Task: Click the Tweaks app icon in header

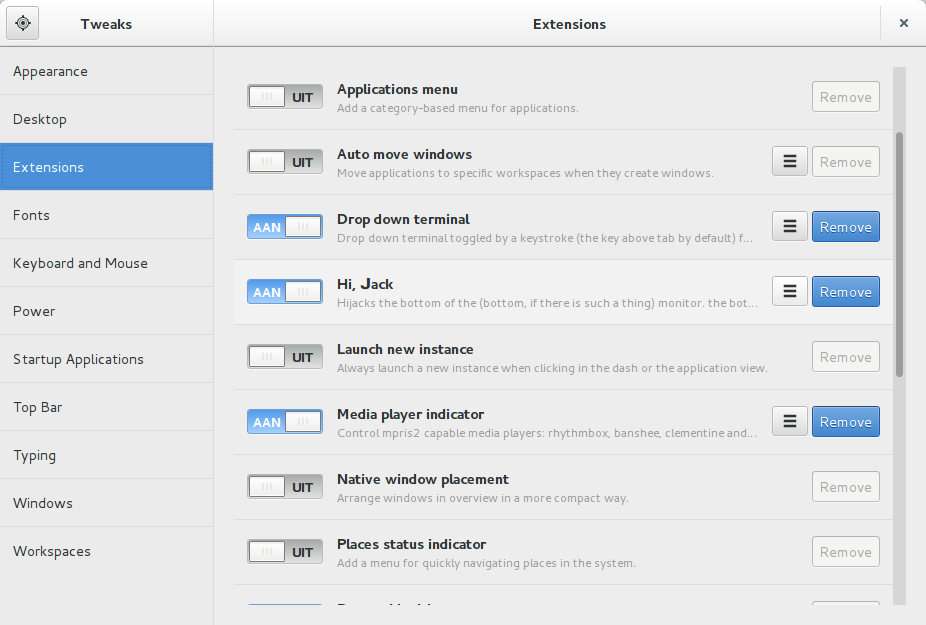Action: coord(23,23)
